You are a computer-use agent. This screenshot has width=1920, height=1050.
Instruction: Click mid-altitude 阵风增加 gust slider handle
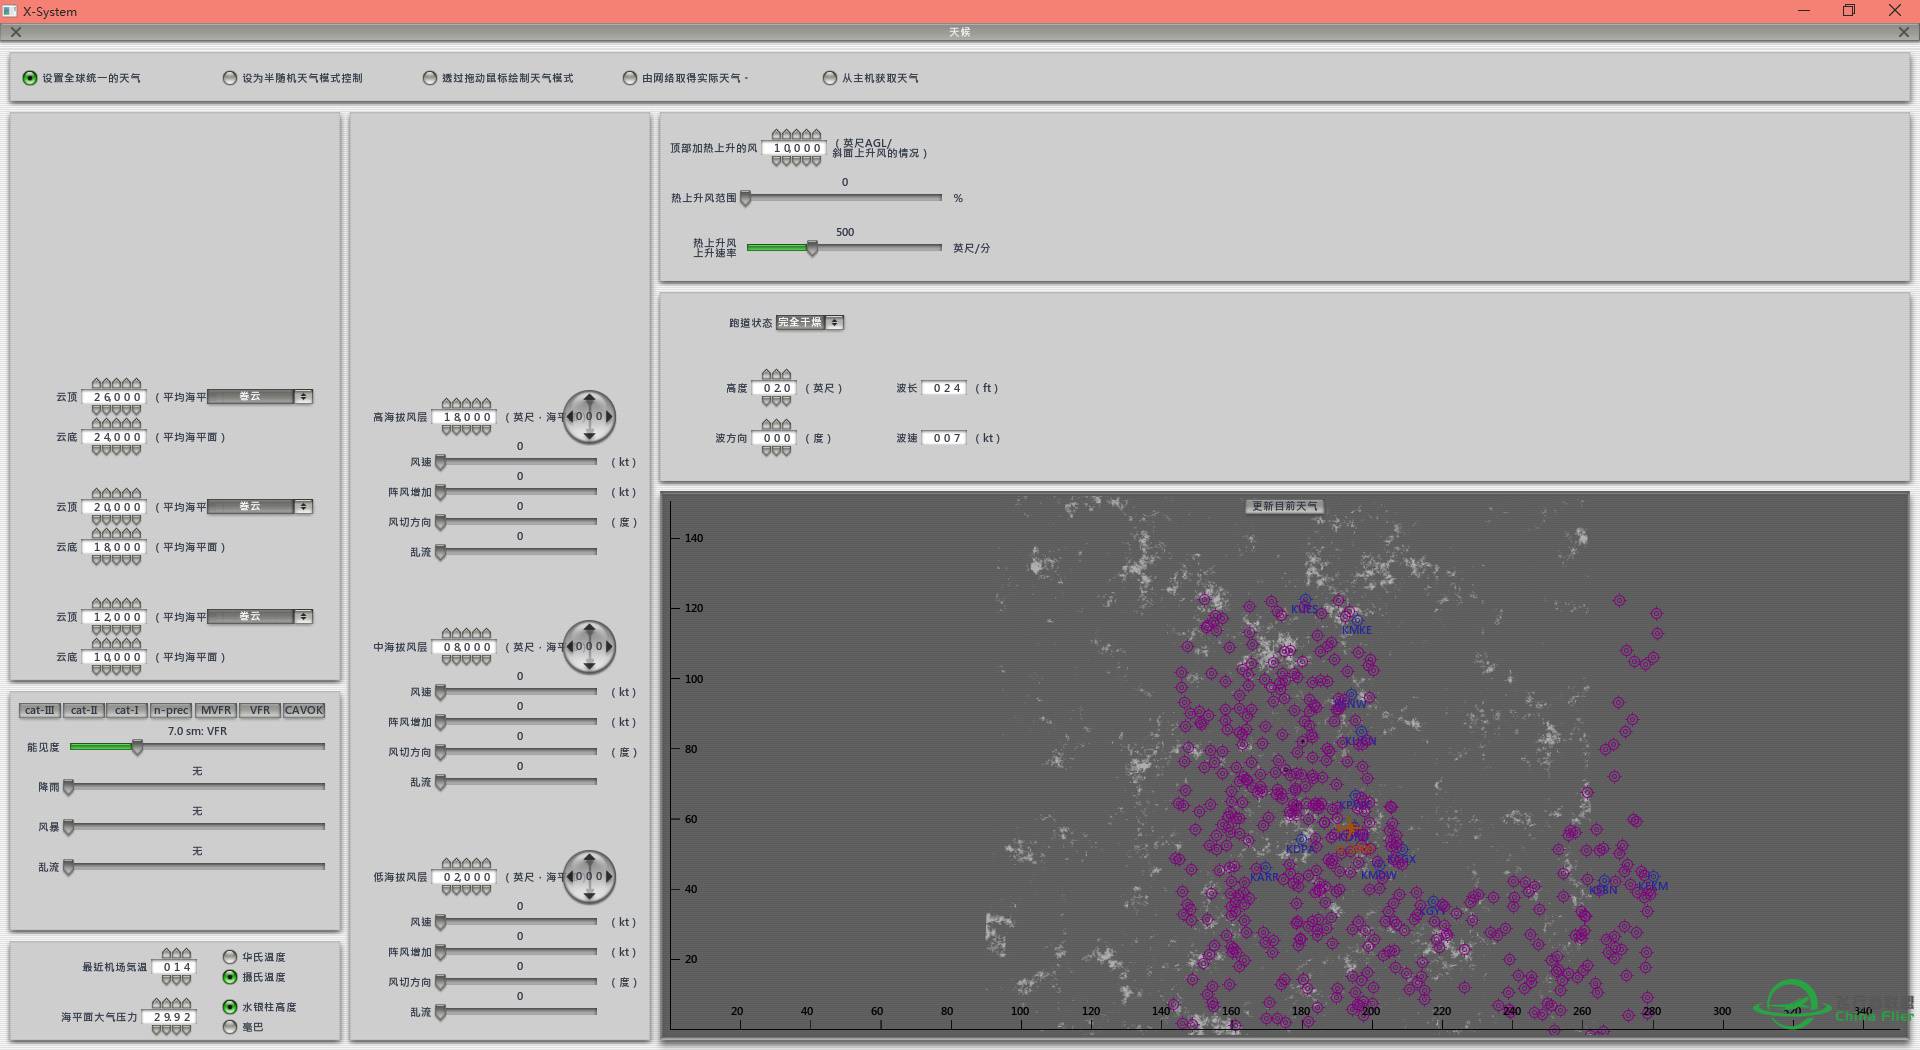coord(441,722)
